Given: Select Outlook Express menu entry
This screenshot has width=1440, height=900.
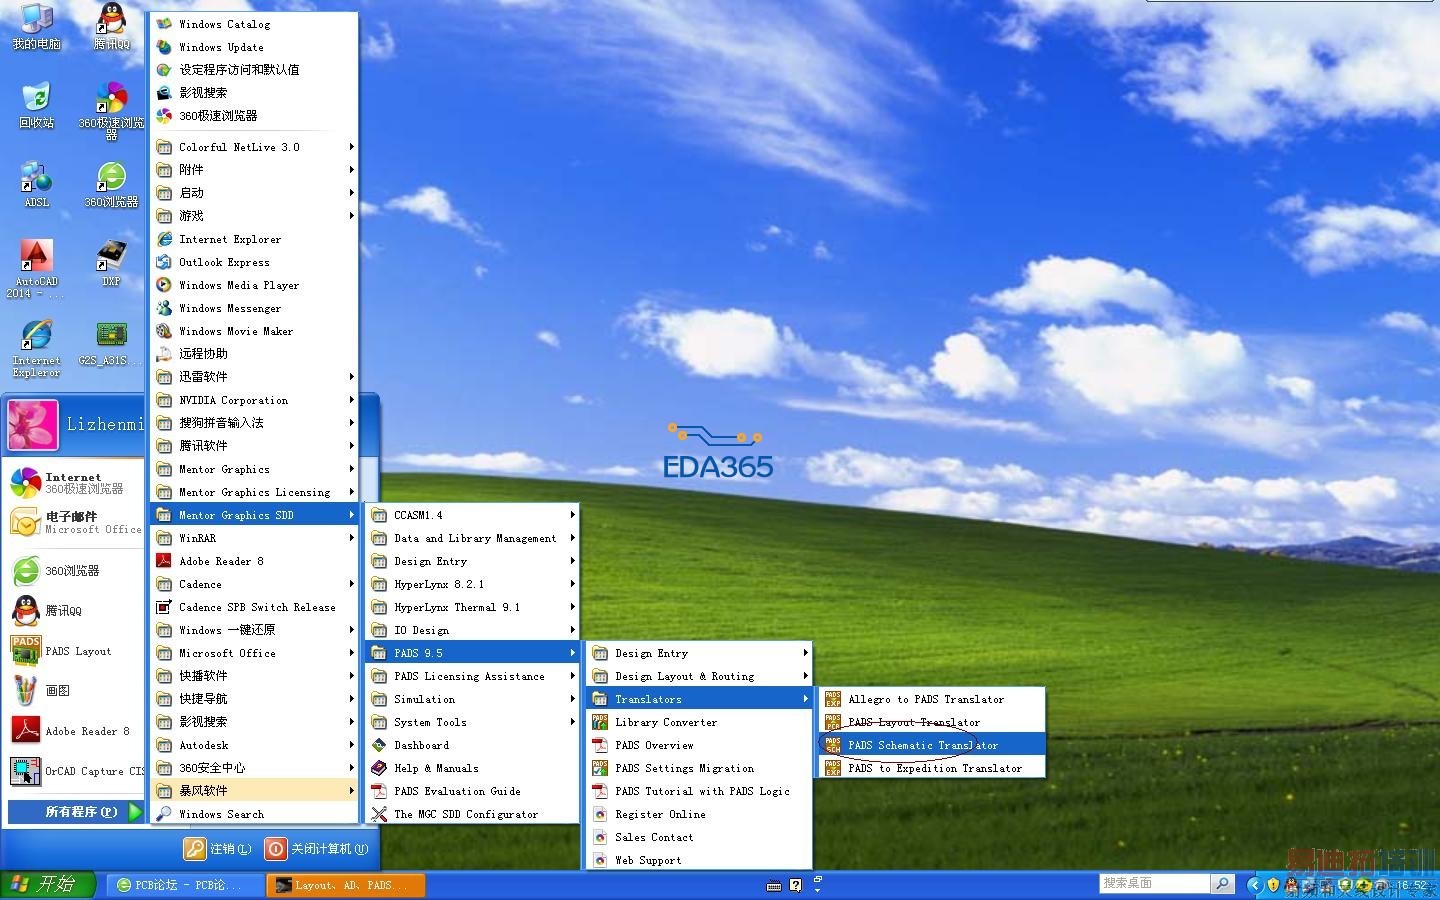Looking at the screenshot, I should coord(254,262).
